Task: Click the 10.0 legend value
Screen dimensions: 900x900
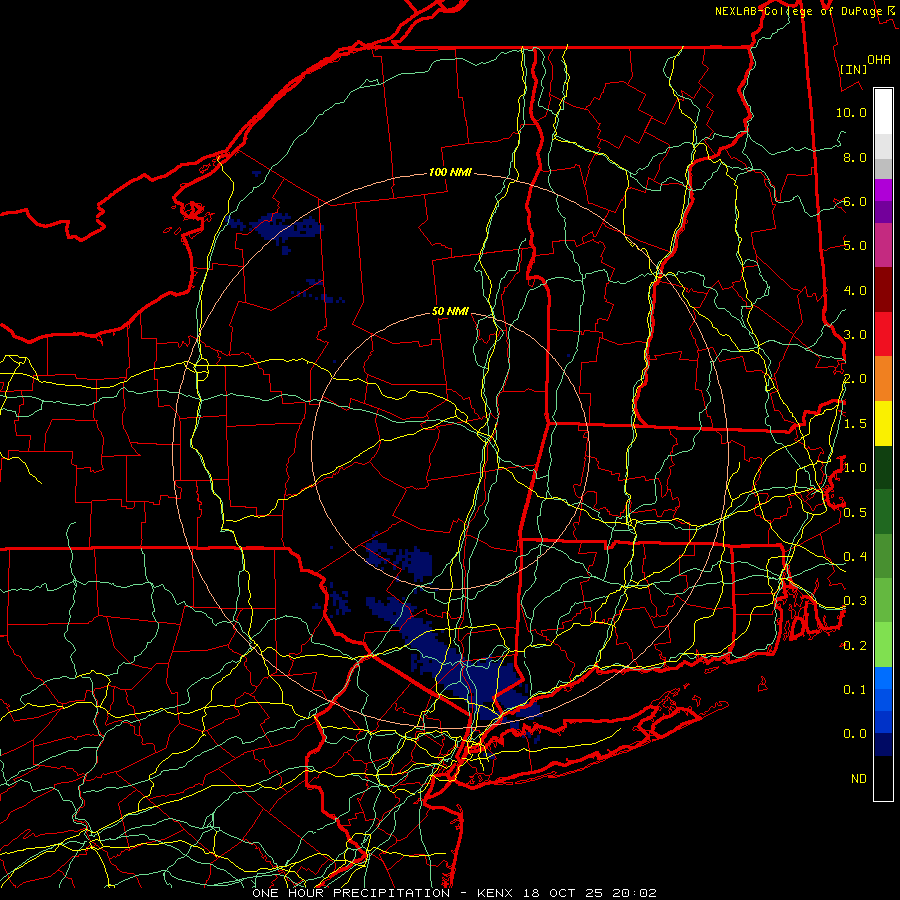Action: (x=851, y=112)
